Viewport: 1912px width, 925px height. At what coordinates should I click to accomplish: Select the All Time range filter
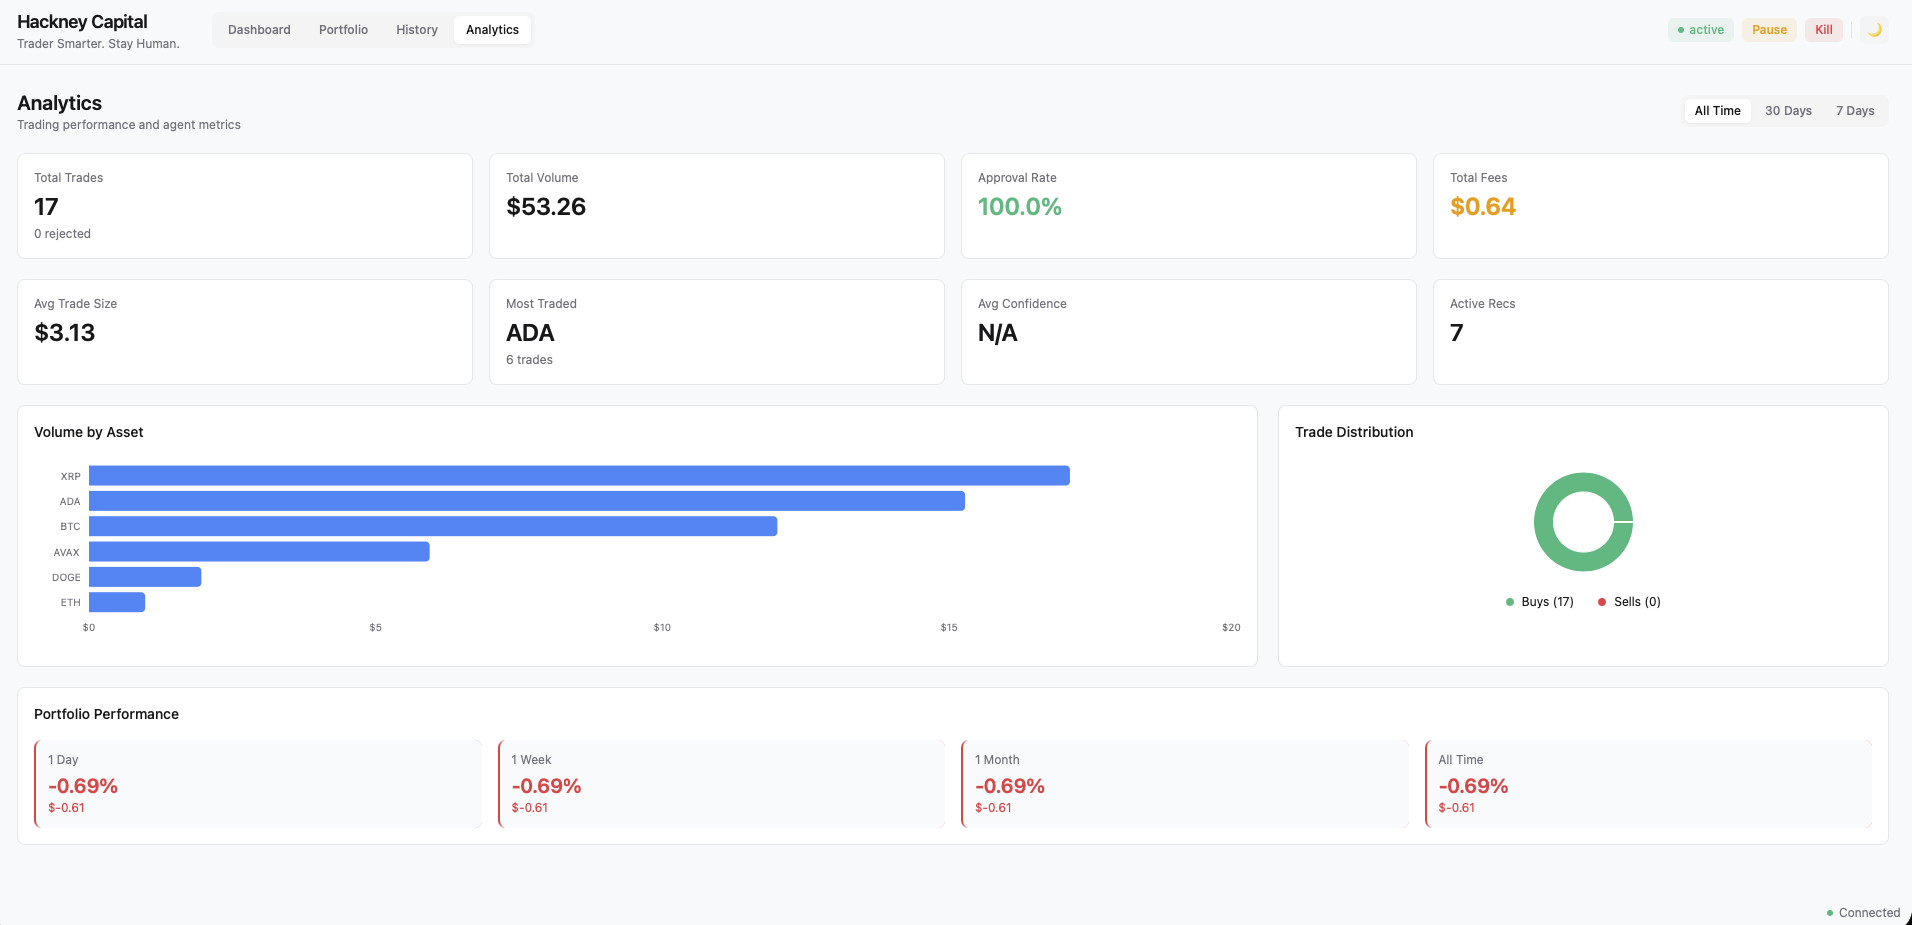[x=1717, y=110]
